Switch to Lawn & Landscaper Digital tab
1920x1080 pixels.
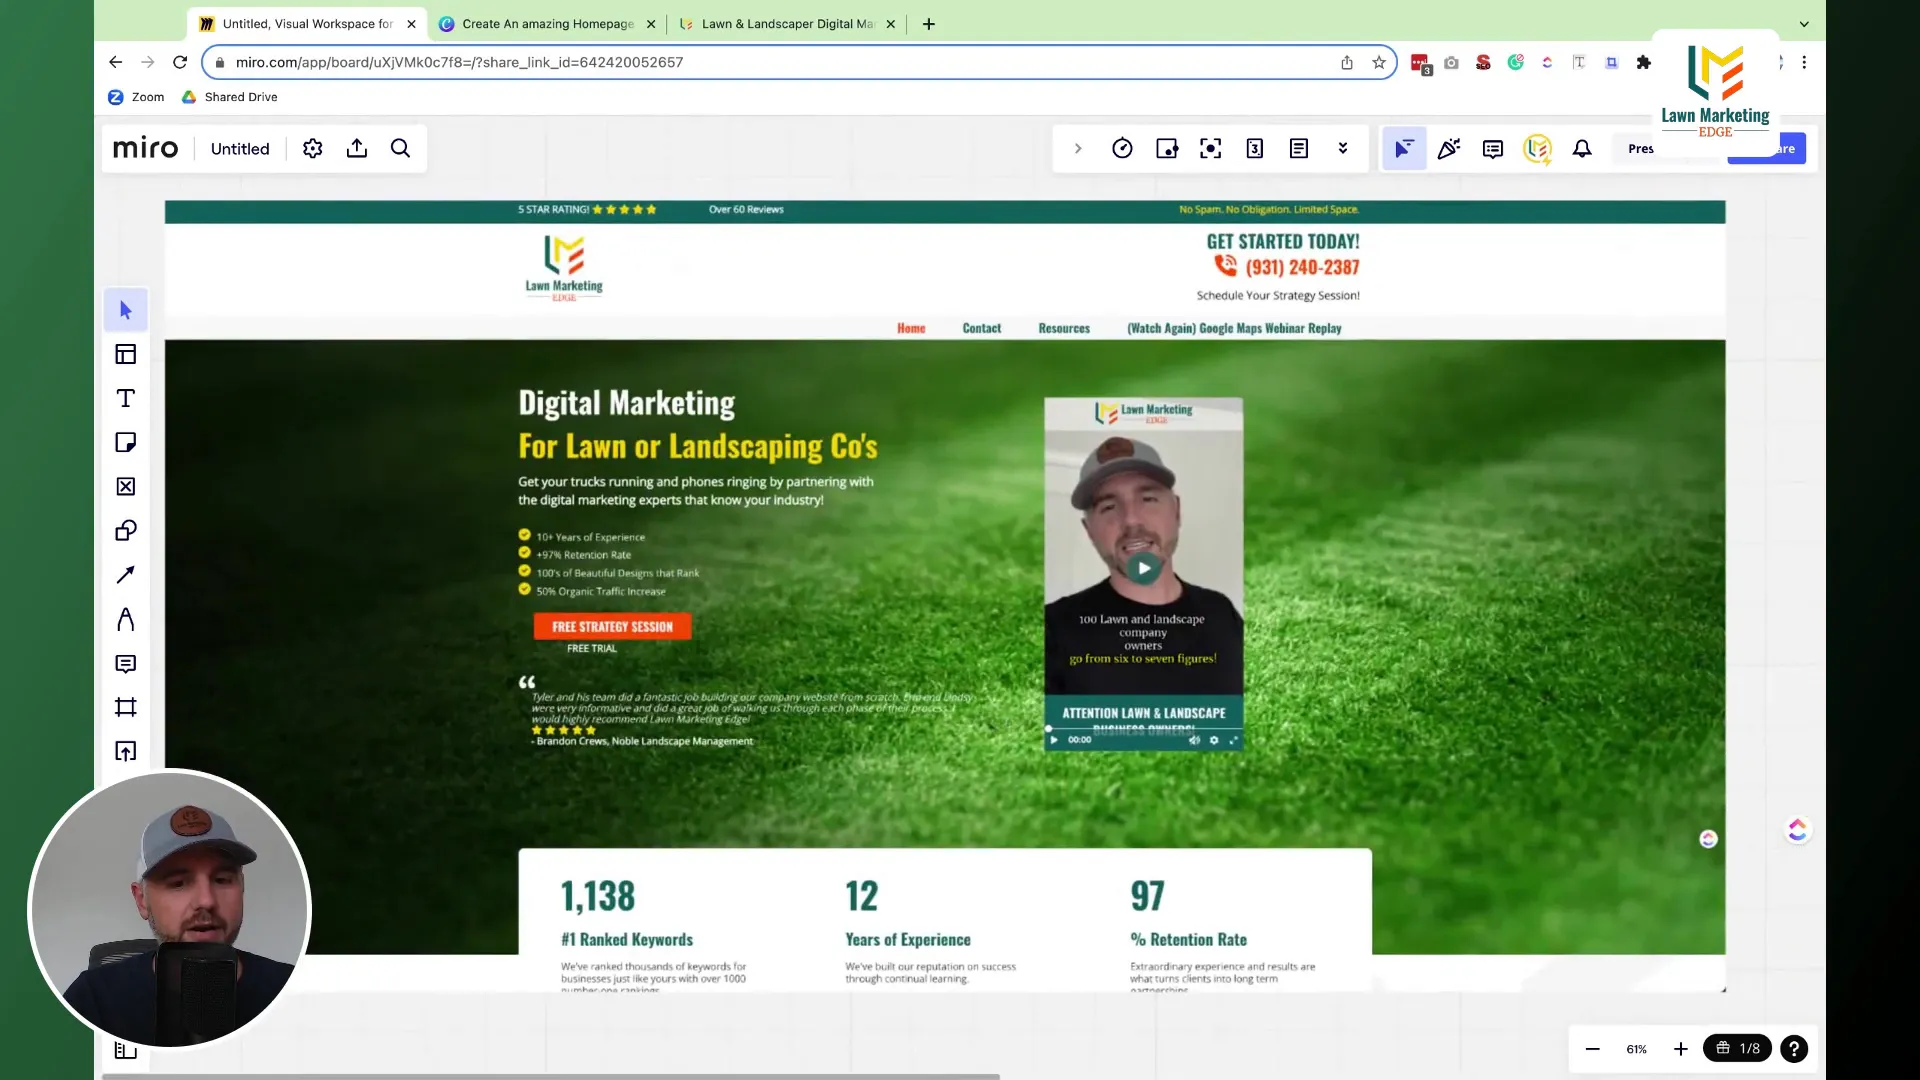click(x=786, y=23)
